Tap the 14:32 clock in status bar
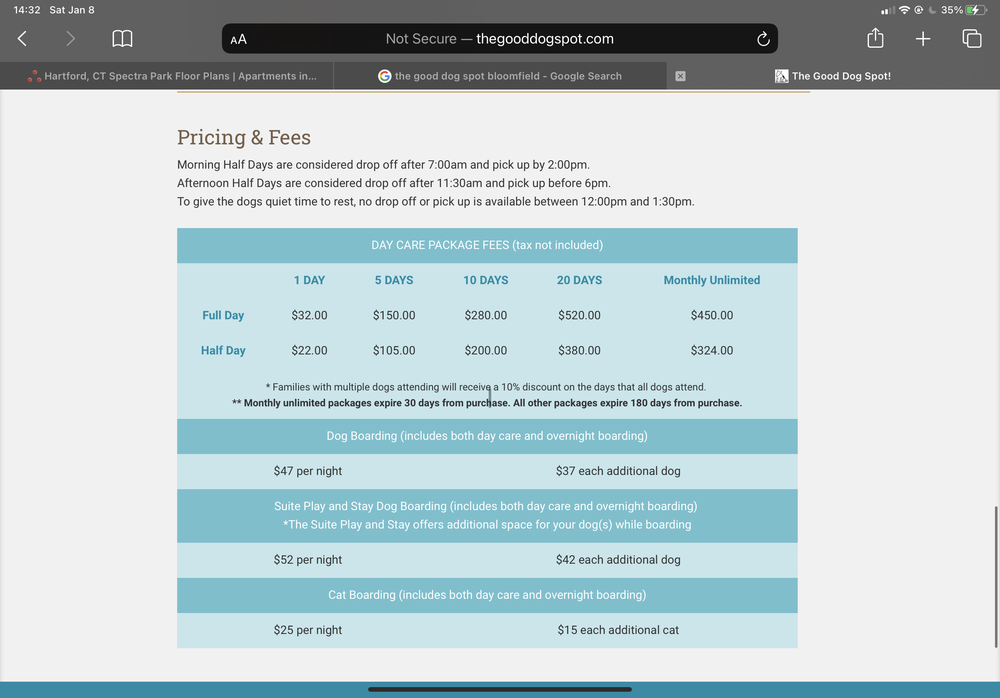 pos(26,10)
